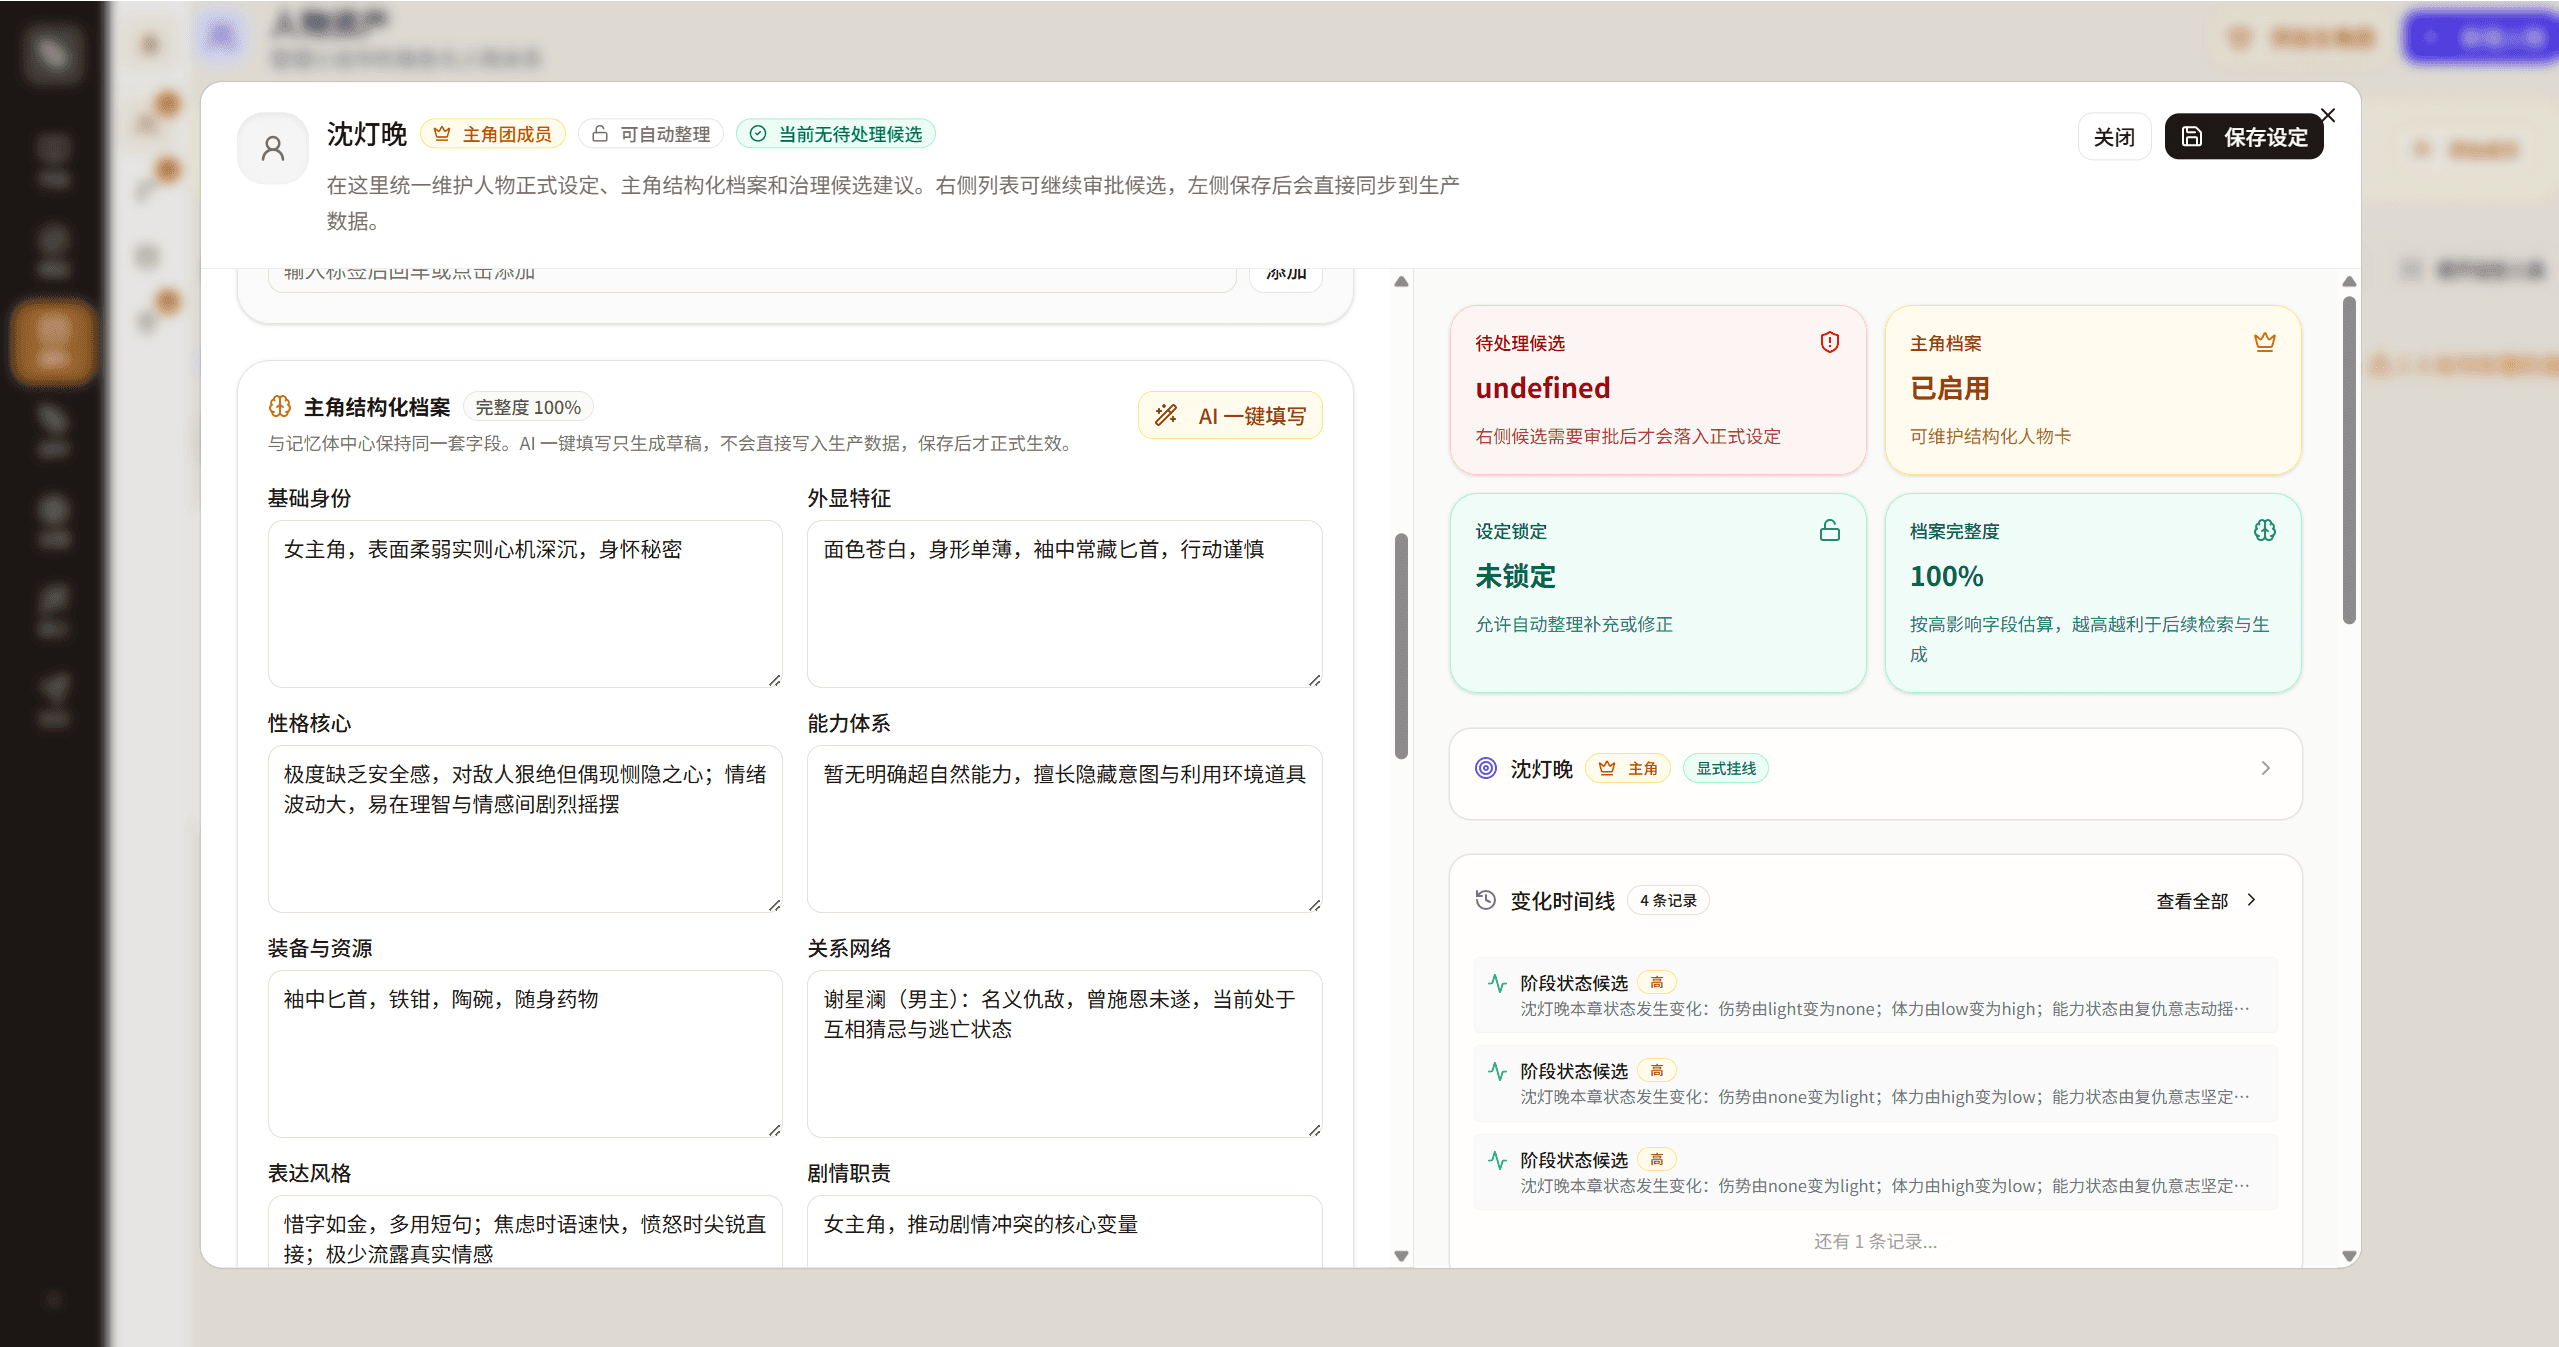Click the crown icon on 主角档案 card
The image size is (2559, 1347).
tap(2265, 341)
